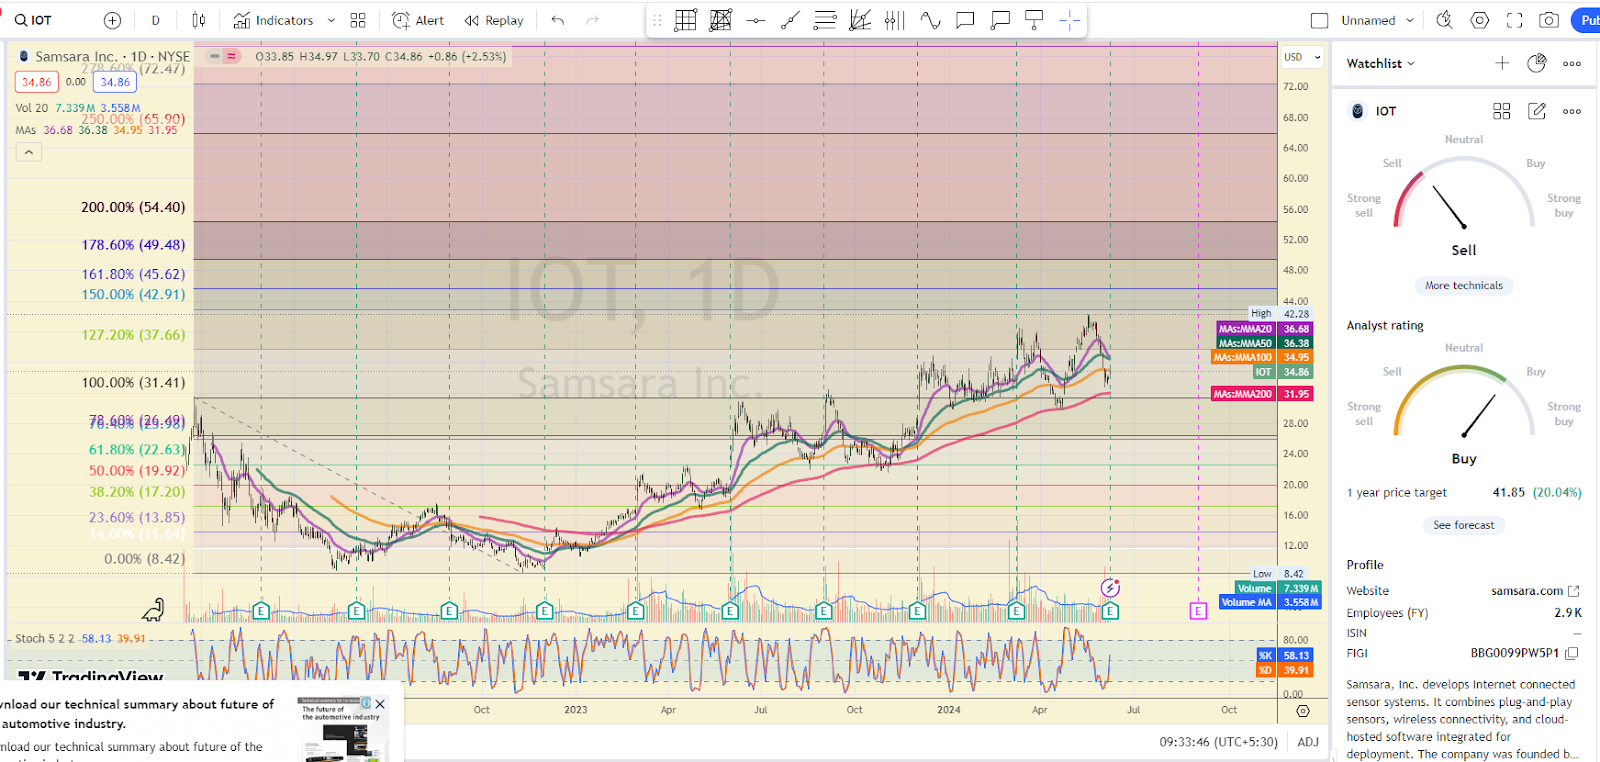Open the Unnamed layout dropdown
Screen dimensions: 1600x762
pos(1378,20)
